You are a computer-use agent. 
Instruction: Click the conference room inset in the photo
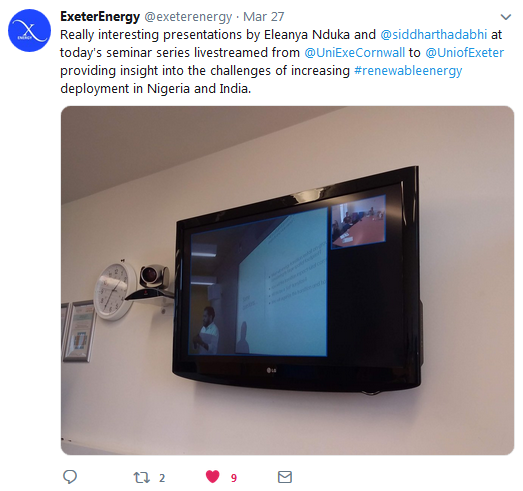[359, 221]
